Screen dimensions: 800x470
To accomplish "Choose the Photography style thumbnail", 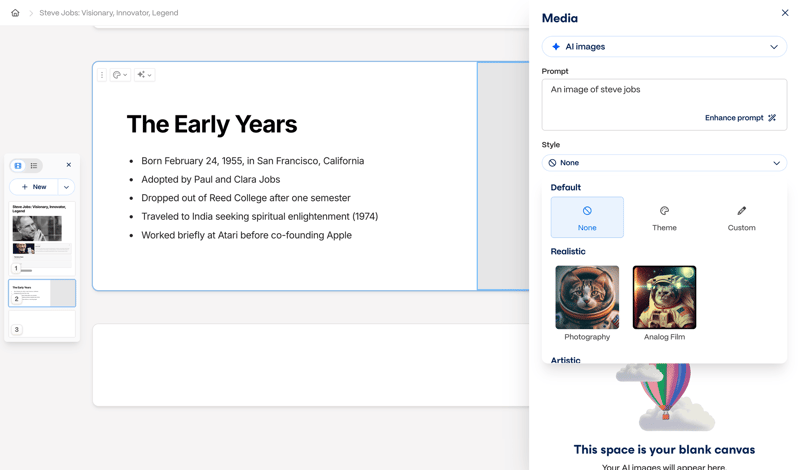I will [x=587, y=298].
